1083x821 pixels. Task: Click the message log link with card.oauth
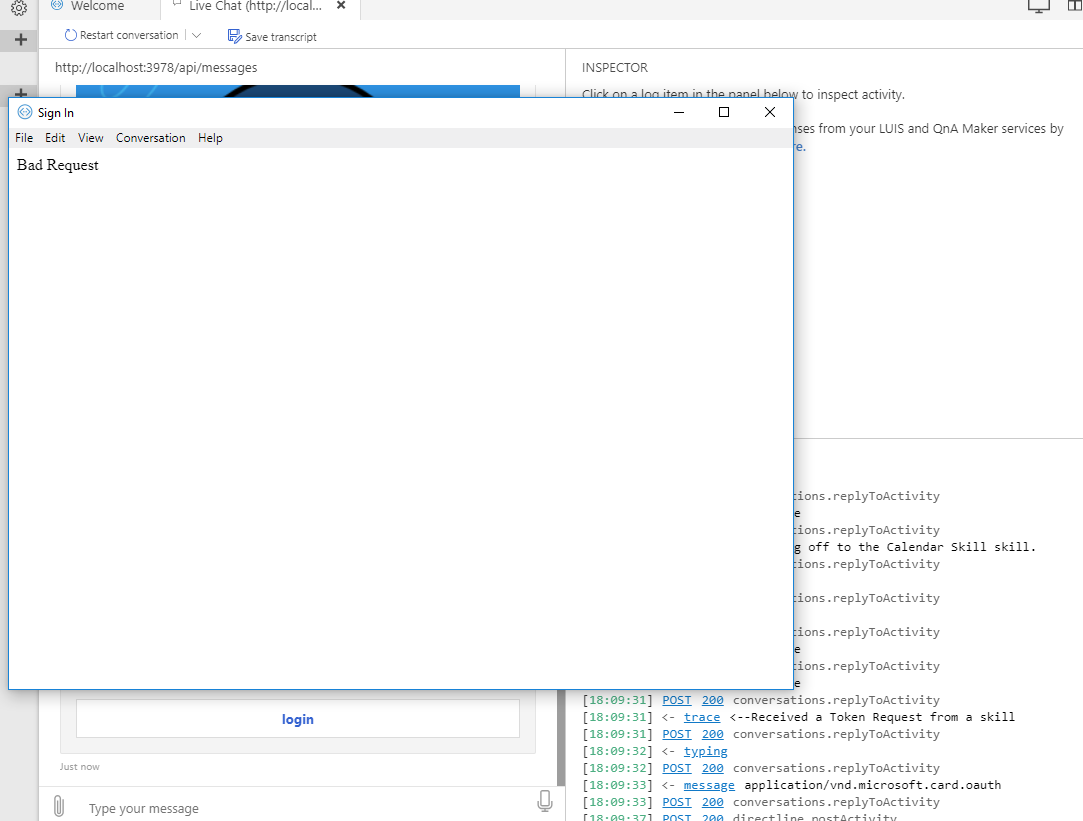(709, 785)
